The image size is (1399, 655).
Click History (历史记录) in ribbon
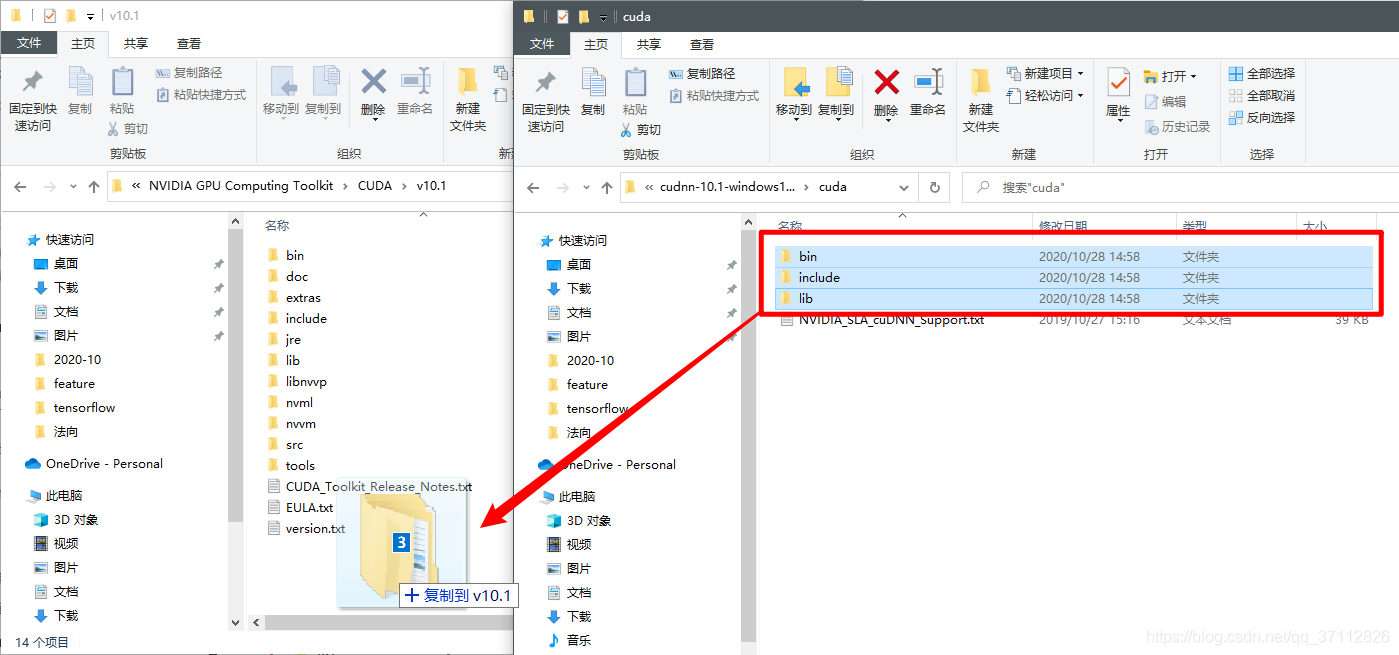point(1177,127)
